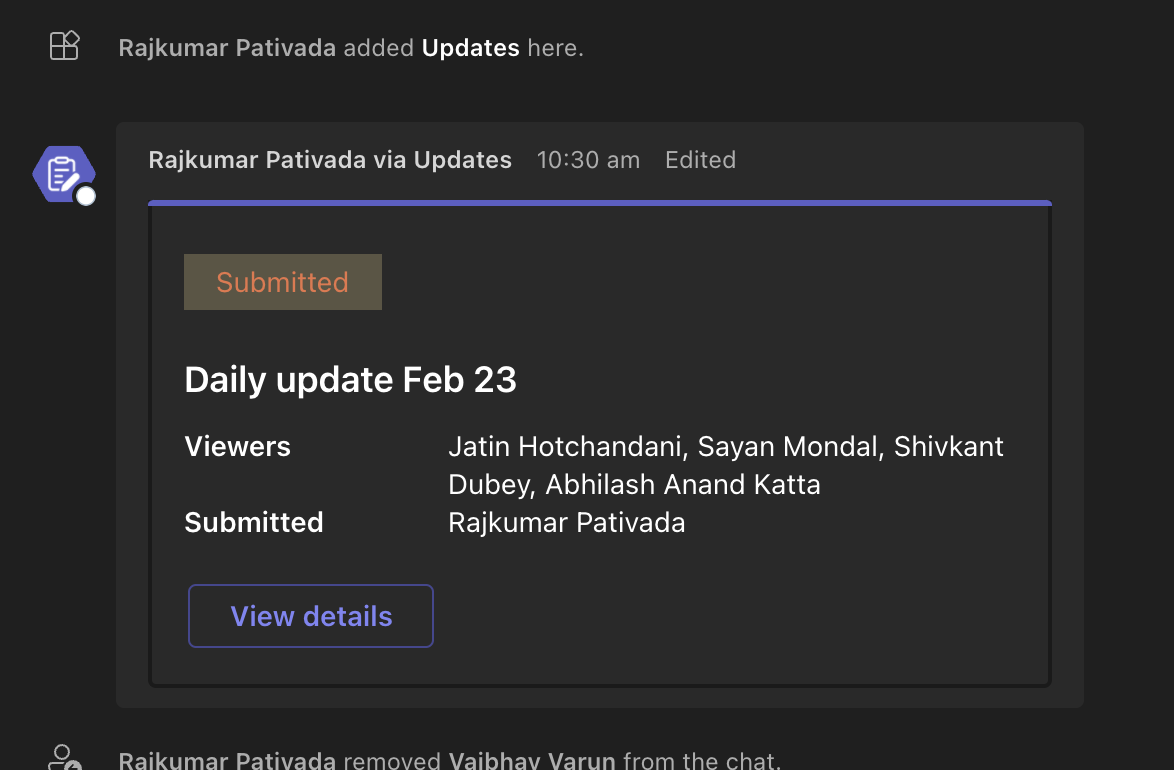
Task: Click Rajkumar Pativada in the added Updates notice
Action: (x=227, y=48)
